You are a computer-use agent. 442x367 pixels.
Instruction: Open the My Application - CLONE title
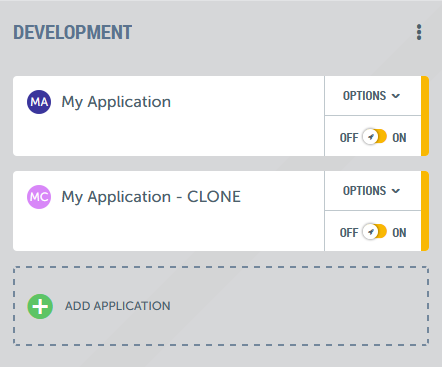151,197
